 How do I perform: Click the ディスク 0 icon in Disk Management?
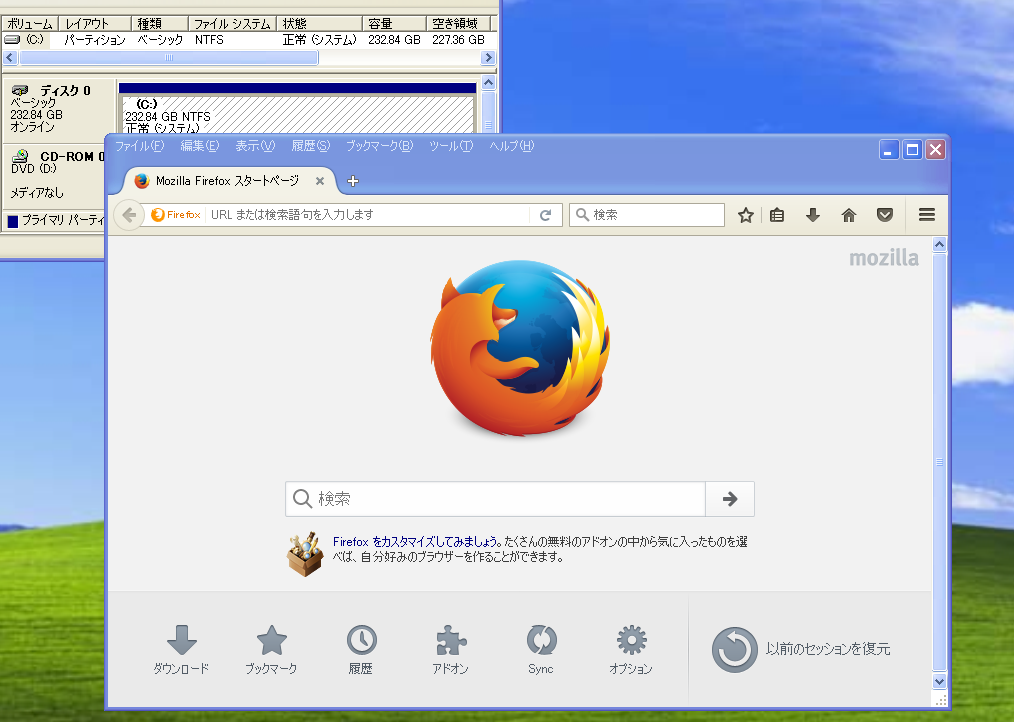[x=20, y=90]
